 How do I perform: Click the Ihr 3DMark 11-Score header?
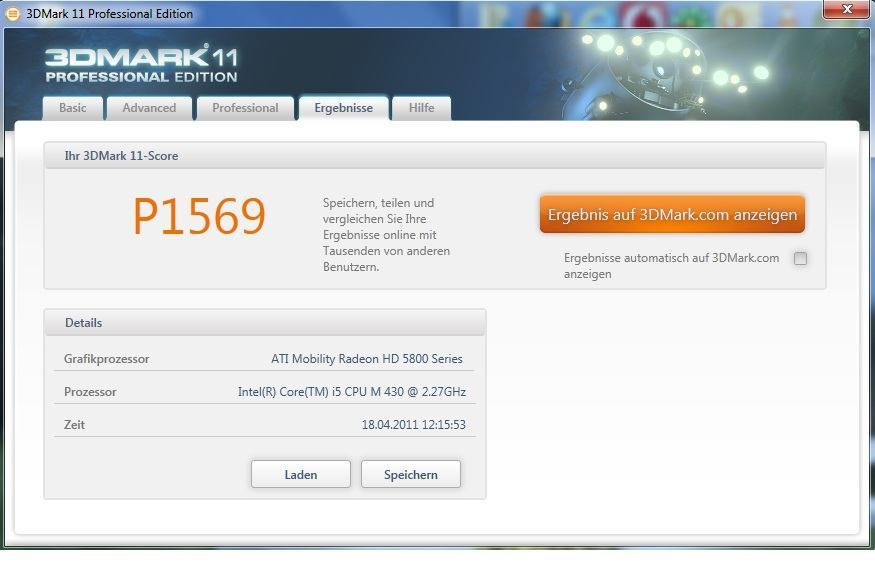pos(435,156)
